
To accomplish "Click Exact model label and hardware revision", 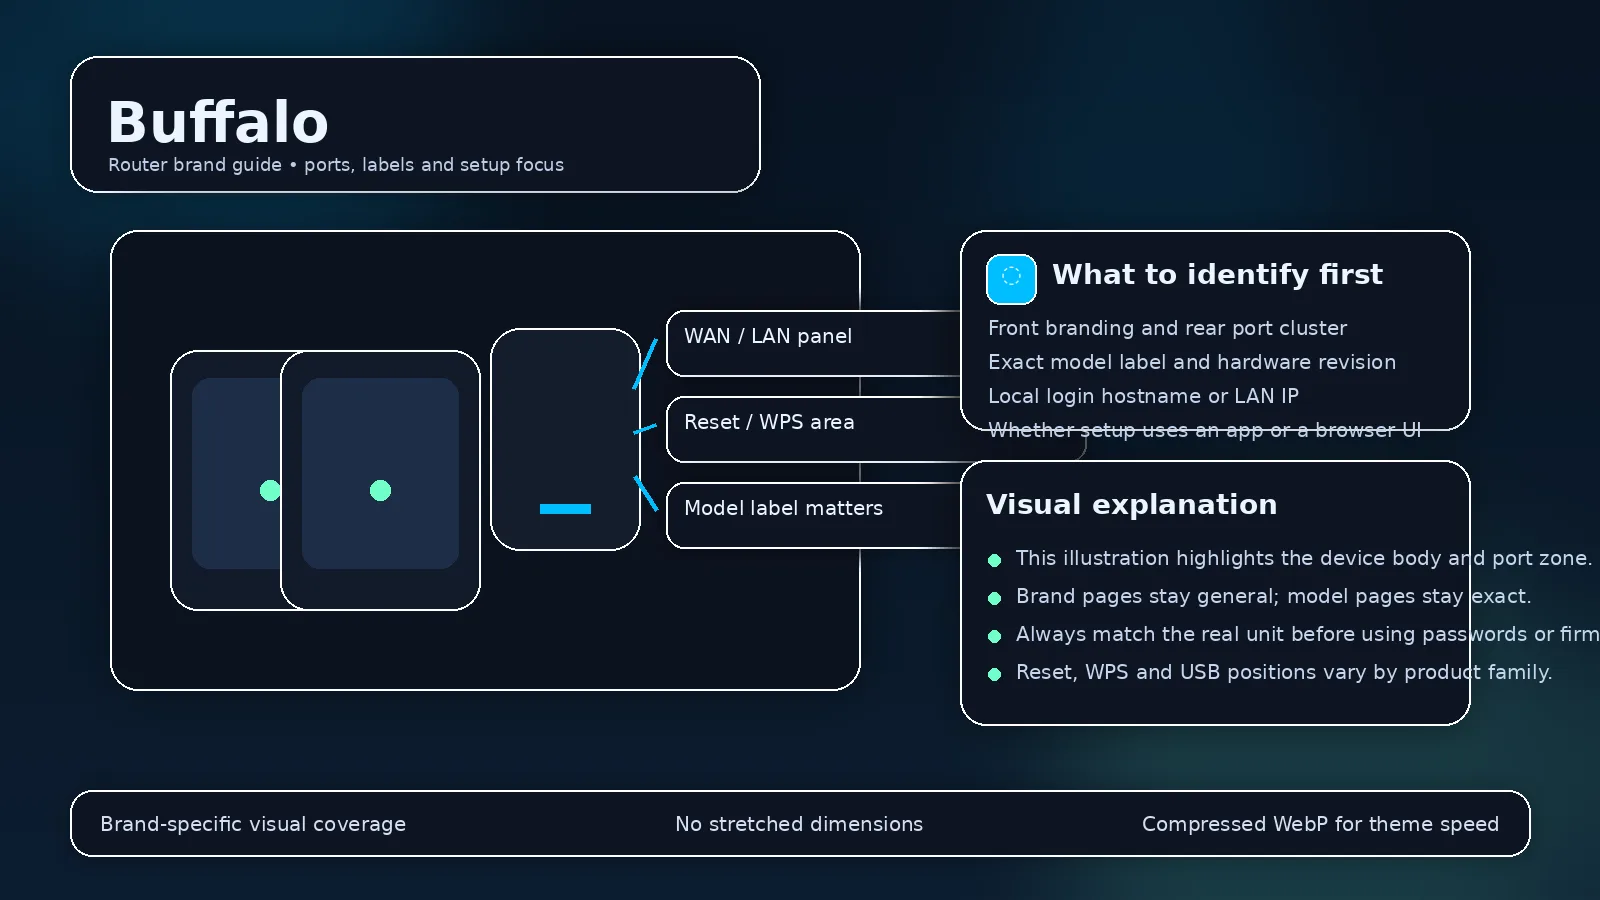I will pyautogui.click(x=1192, y=362).
